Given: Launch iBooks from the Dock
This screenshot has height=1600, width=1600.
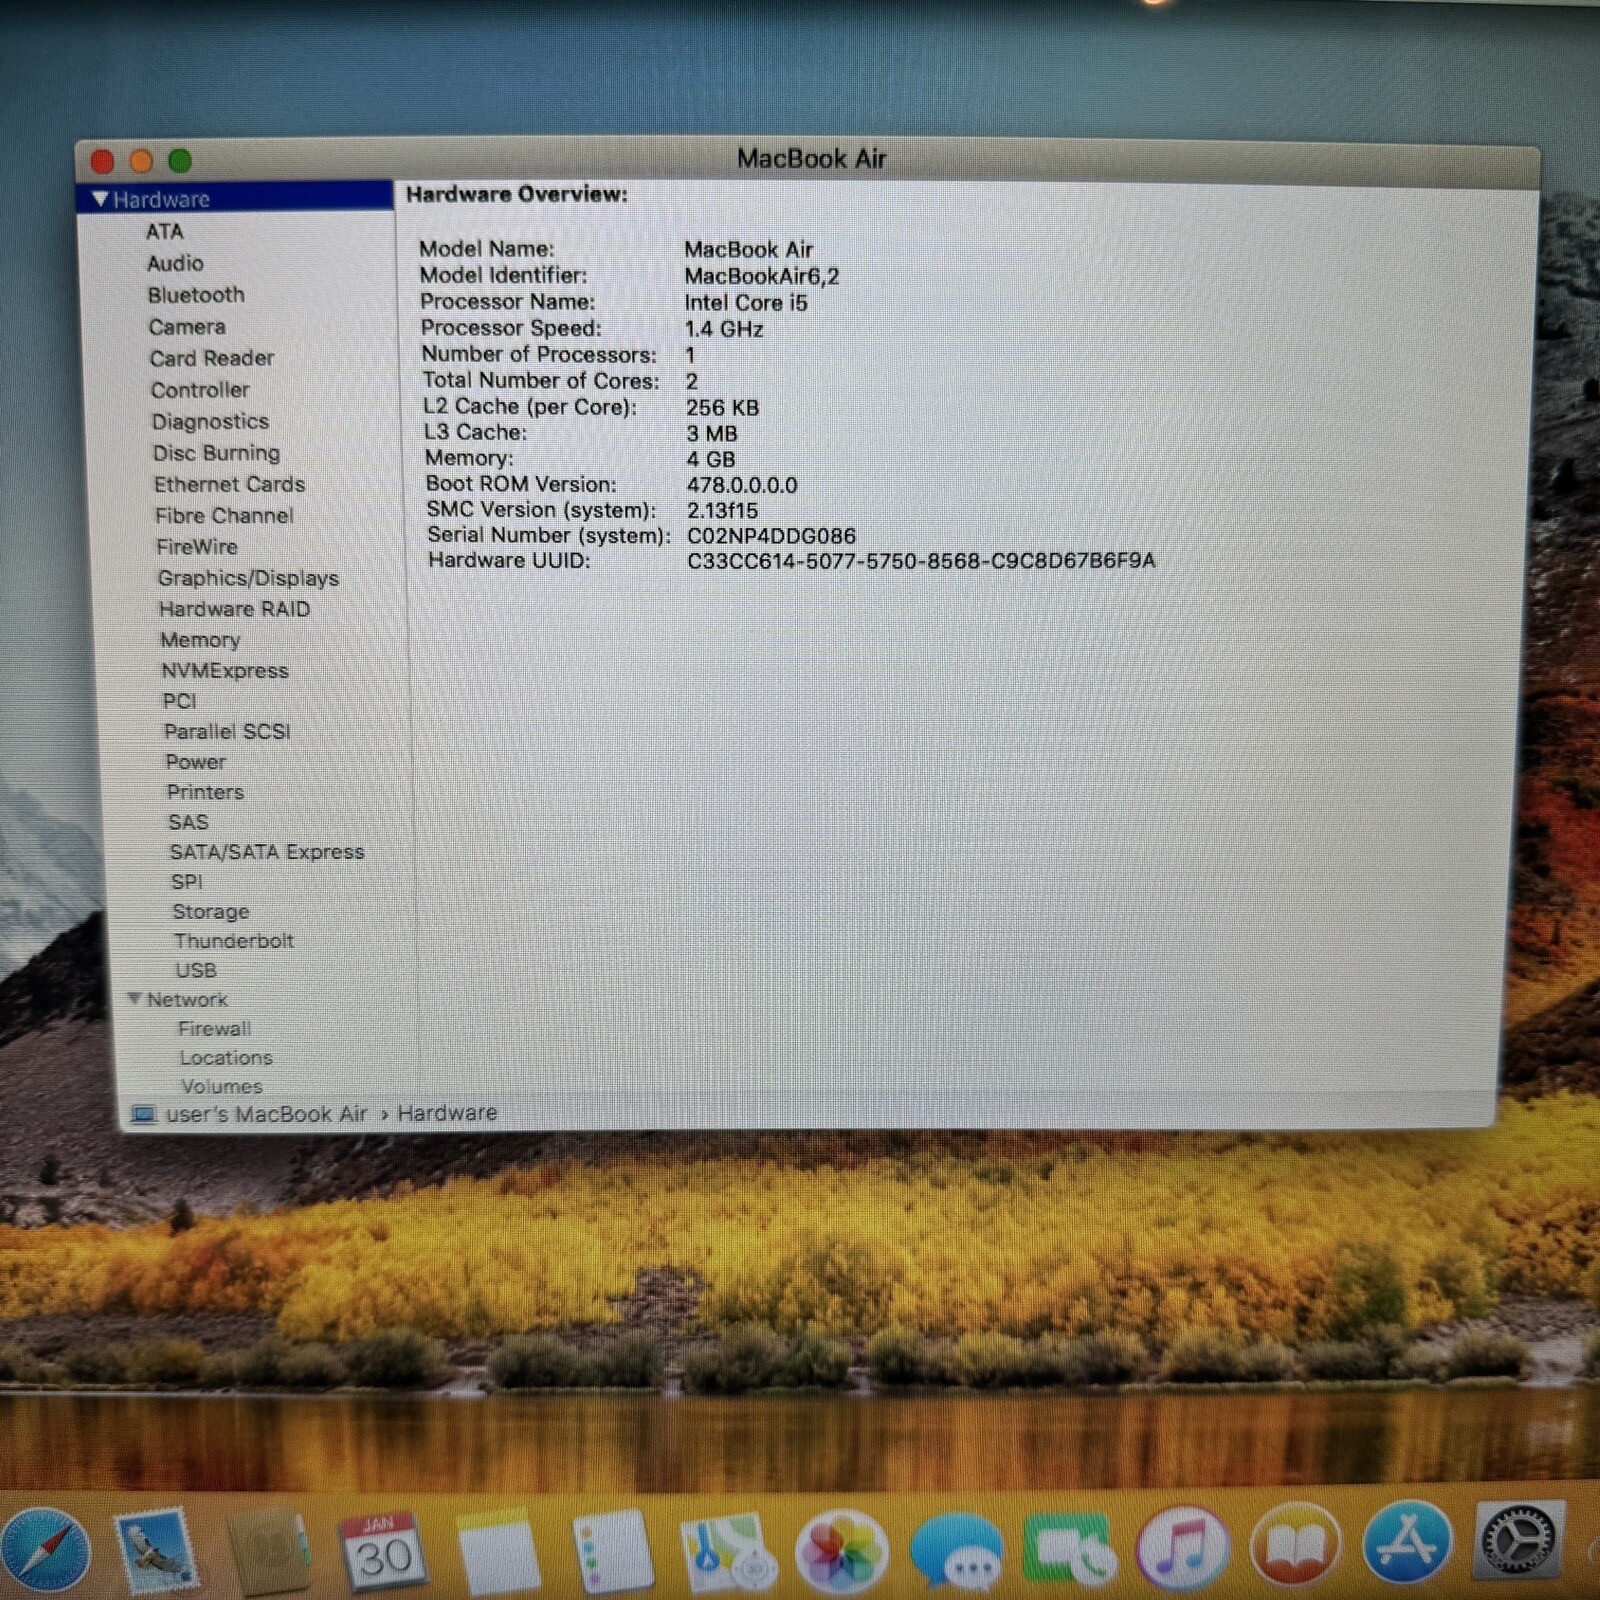Looking at the screenshot, I should coord(1295,1546).
